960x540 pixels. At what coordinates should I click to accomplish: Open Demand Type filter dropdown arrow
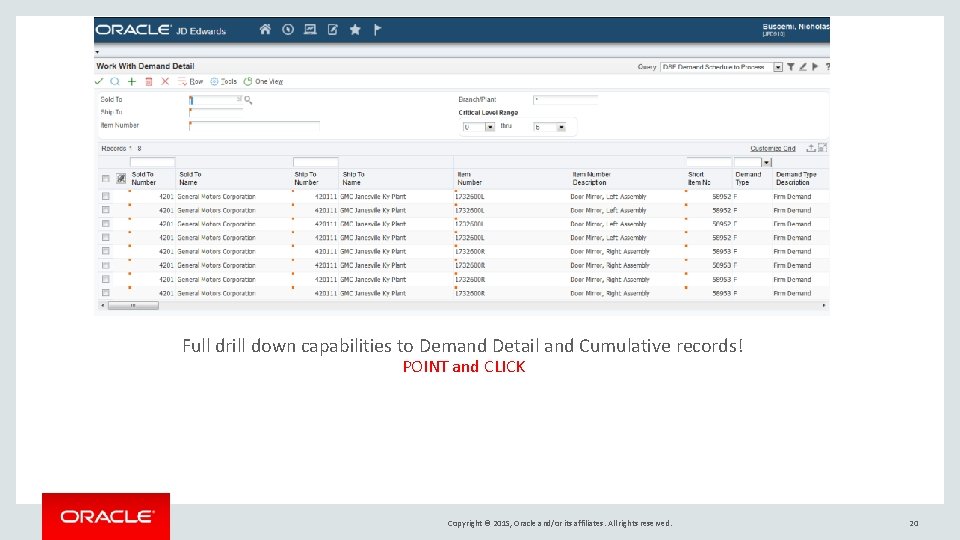click(x=766, y=162)
